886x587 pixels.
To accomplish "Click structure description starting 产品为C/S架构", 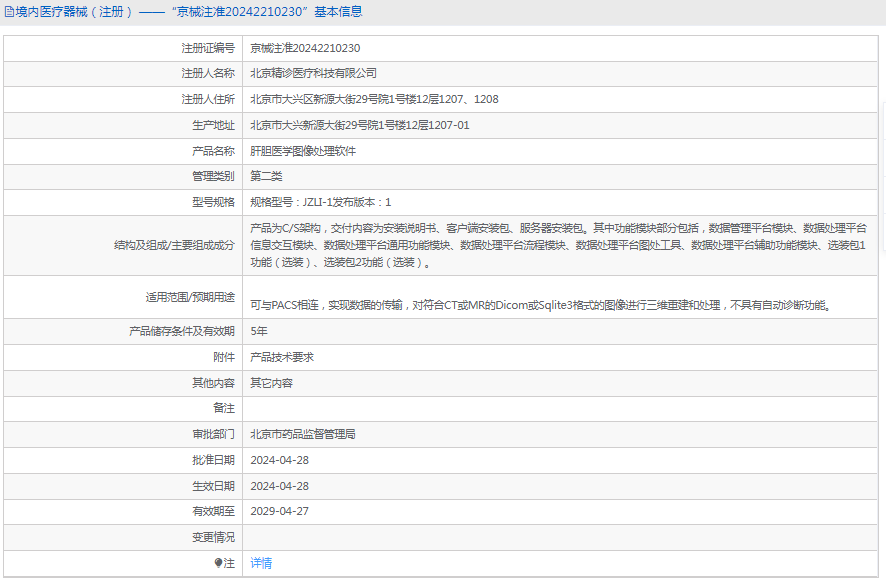I will (558, 245).
